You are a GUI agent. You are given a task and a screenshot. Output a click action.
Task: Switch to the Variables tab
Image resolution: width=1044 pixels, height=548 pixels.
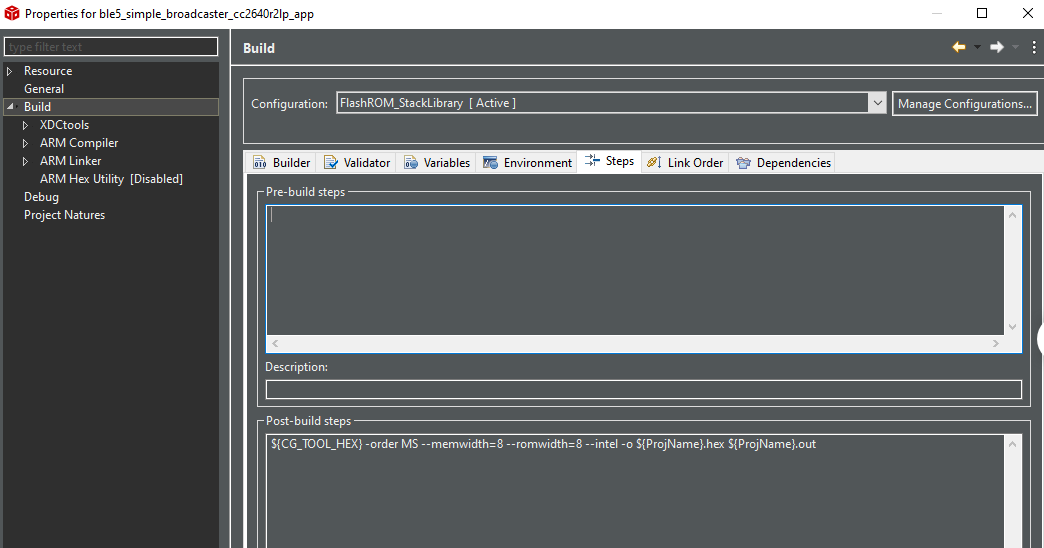point(437,162)
